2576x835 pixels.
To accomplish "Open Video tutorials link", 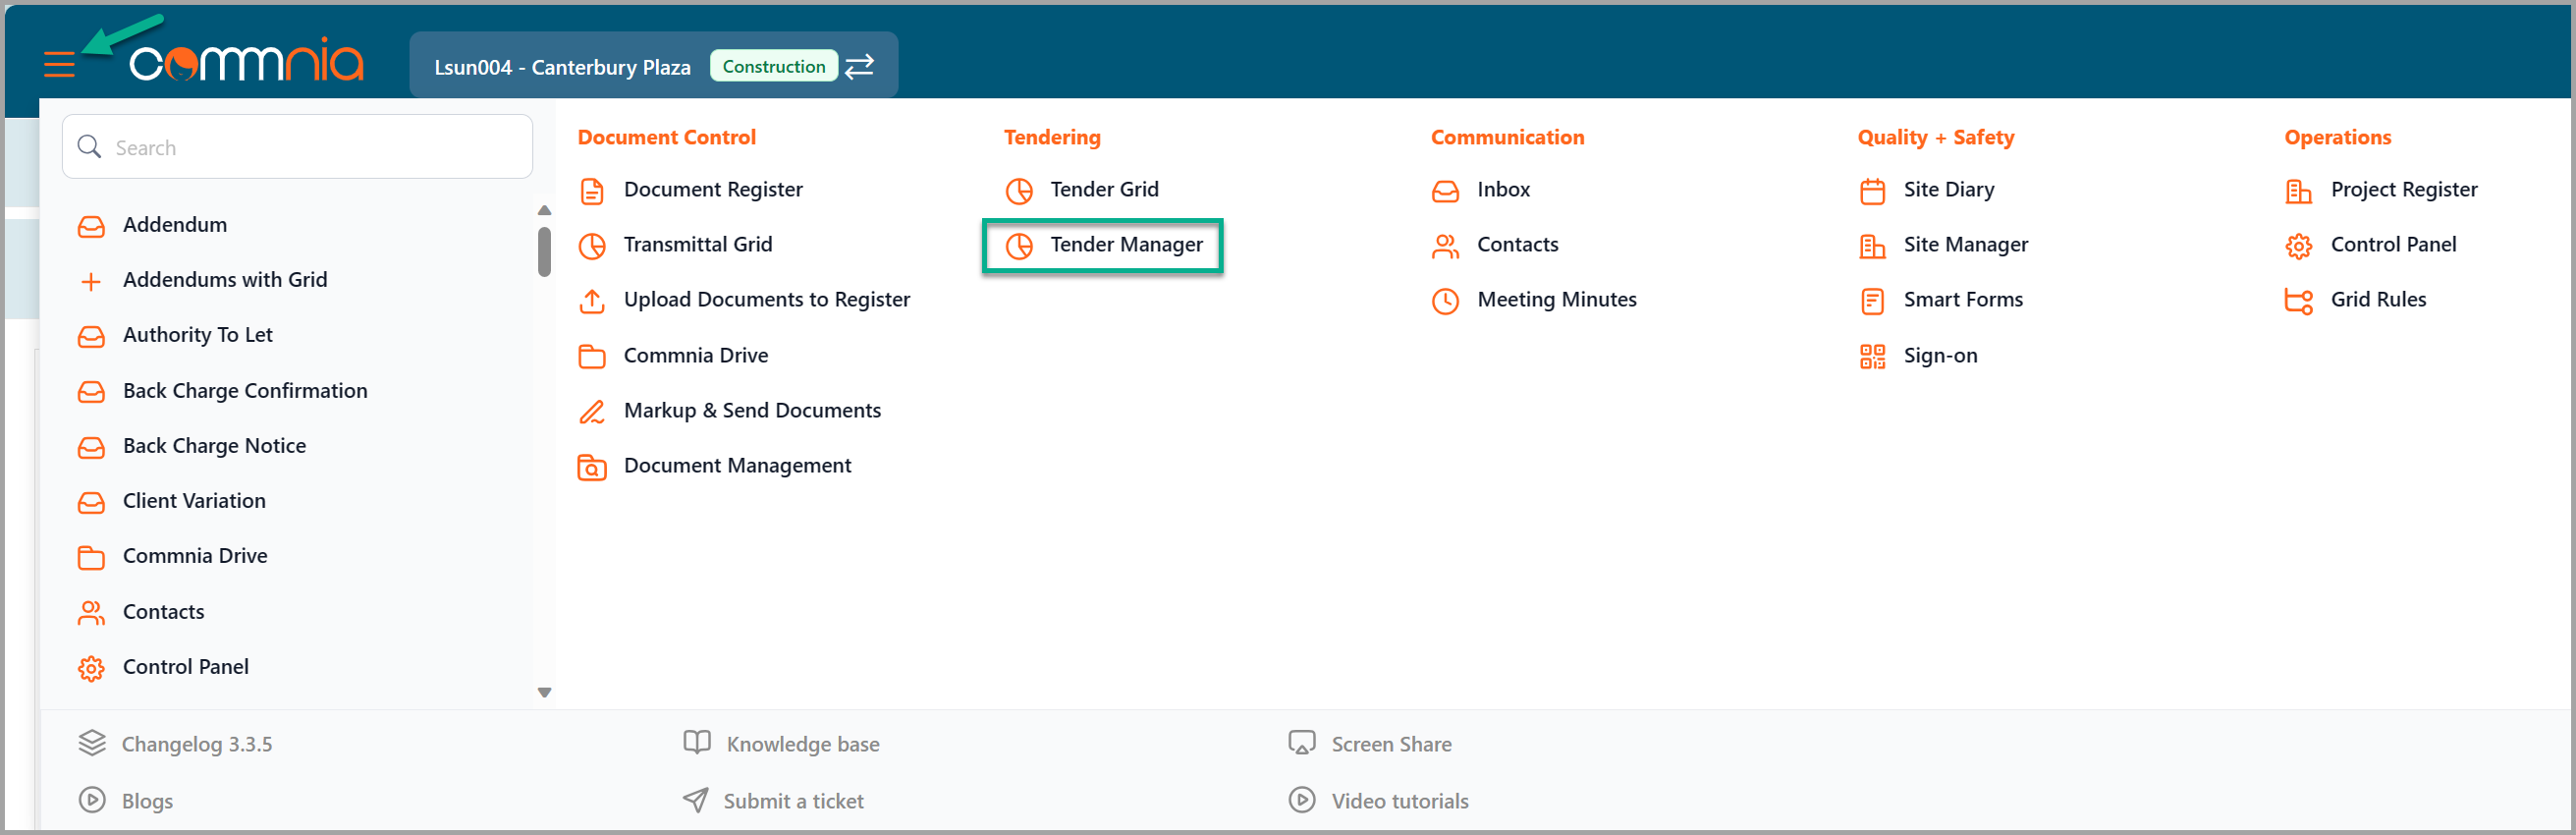I will coord(1399,801).
